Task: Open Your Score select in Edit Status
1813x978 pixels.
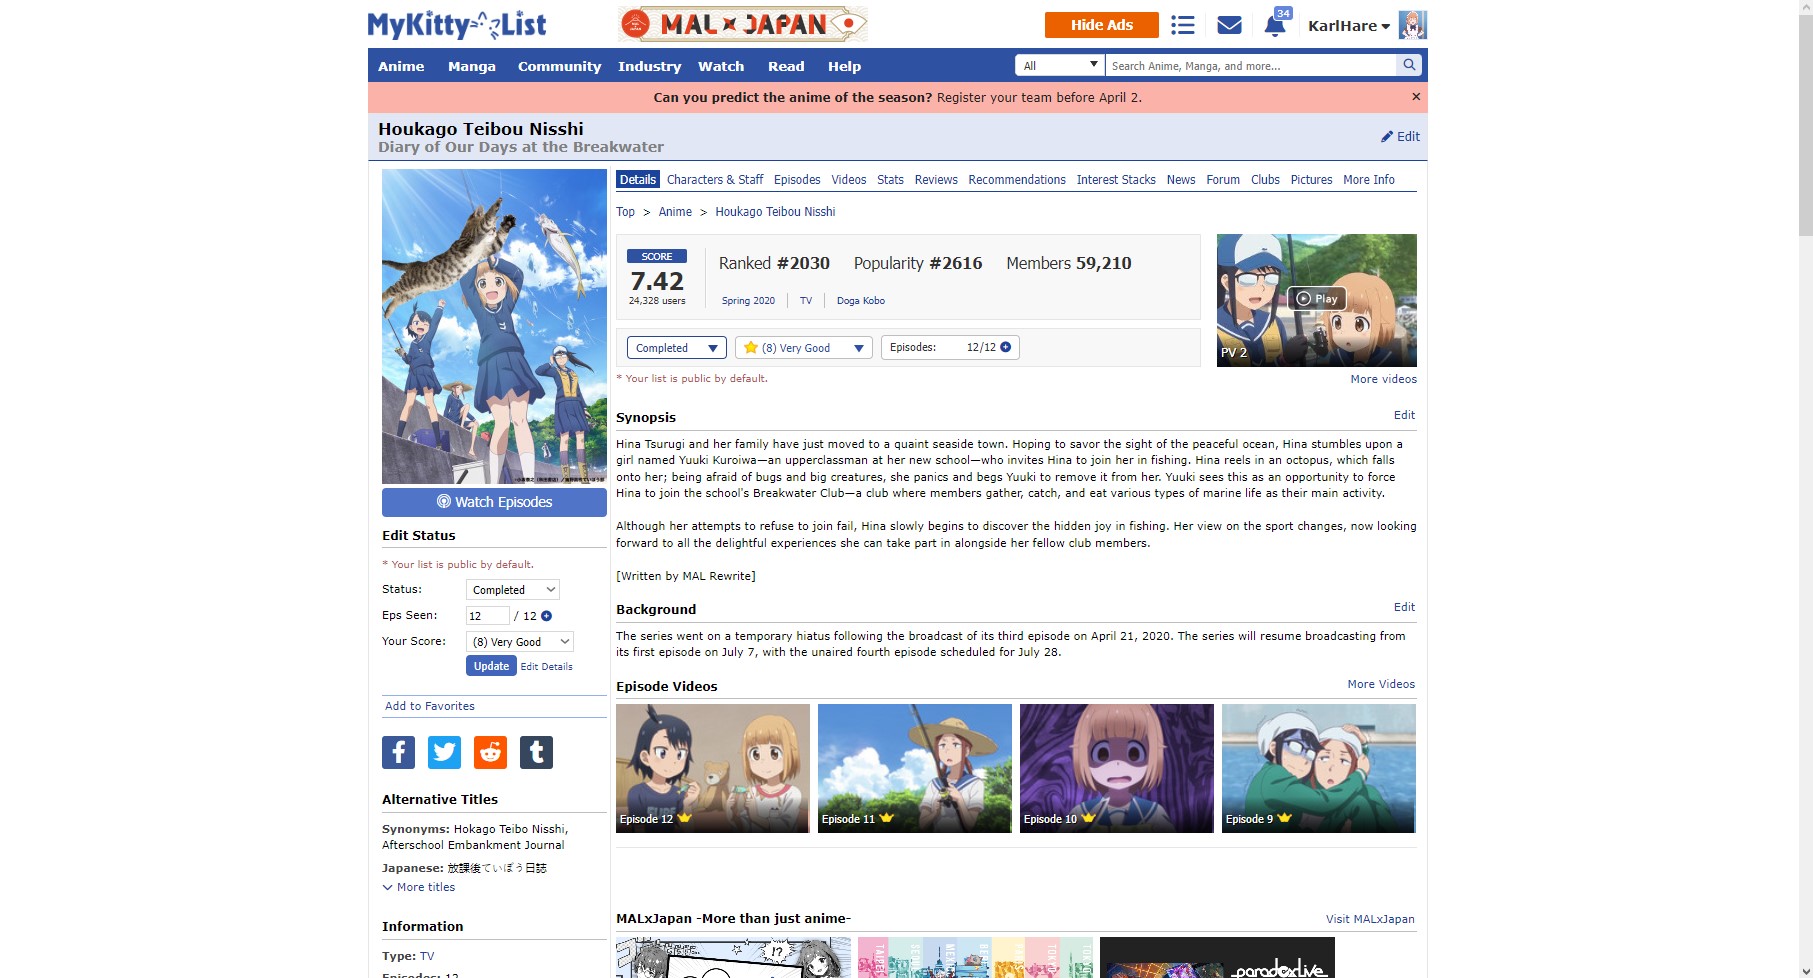Action: [520, 642]
